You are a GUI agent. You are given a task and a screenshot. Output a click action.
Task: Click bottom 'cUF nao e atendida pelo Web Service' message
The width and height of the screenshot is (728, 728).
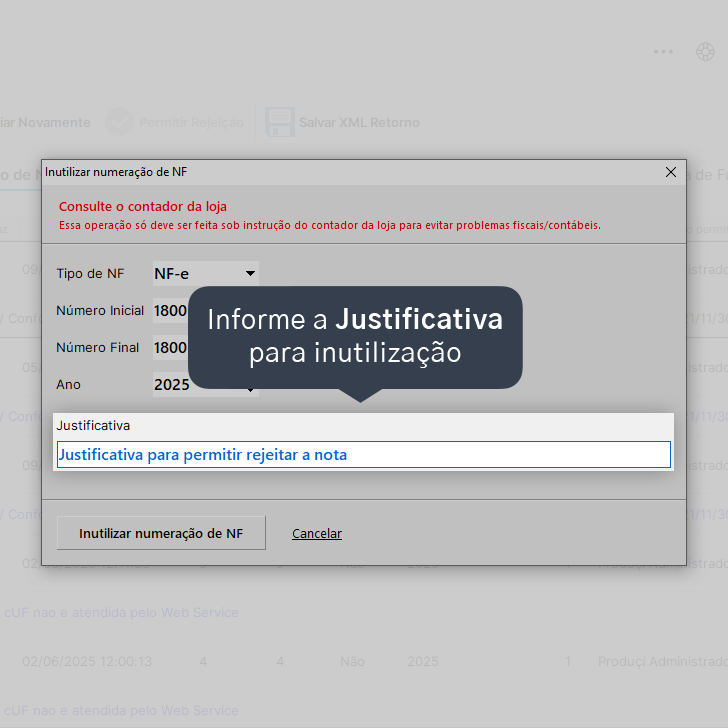tap(121, 710)
